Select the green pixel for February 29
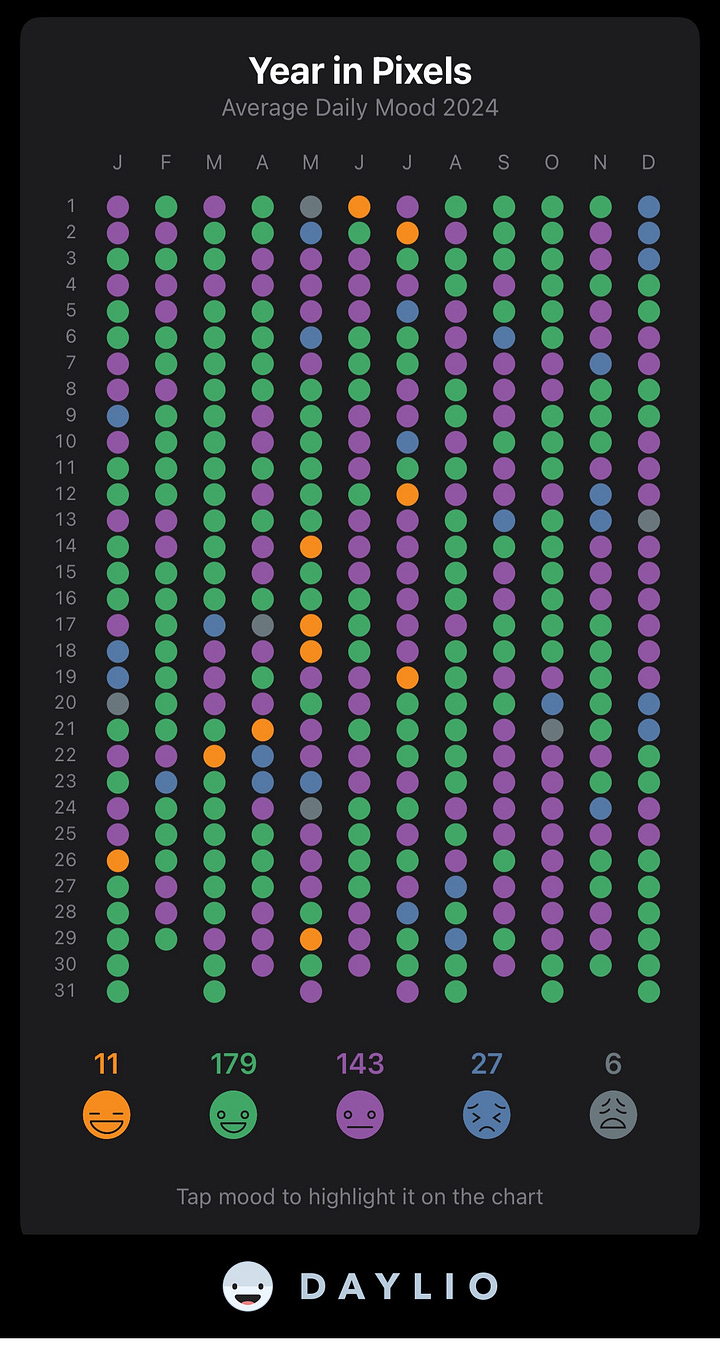This screenshot has height=1365, width=720. click(166, 938)
